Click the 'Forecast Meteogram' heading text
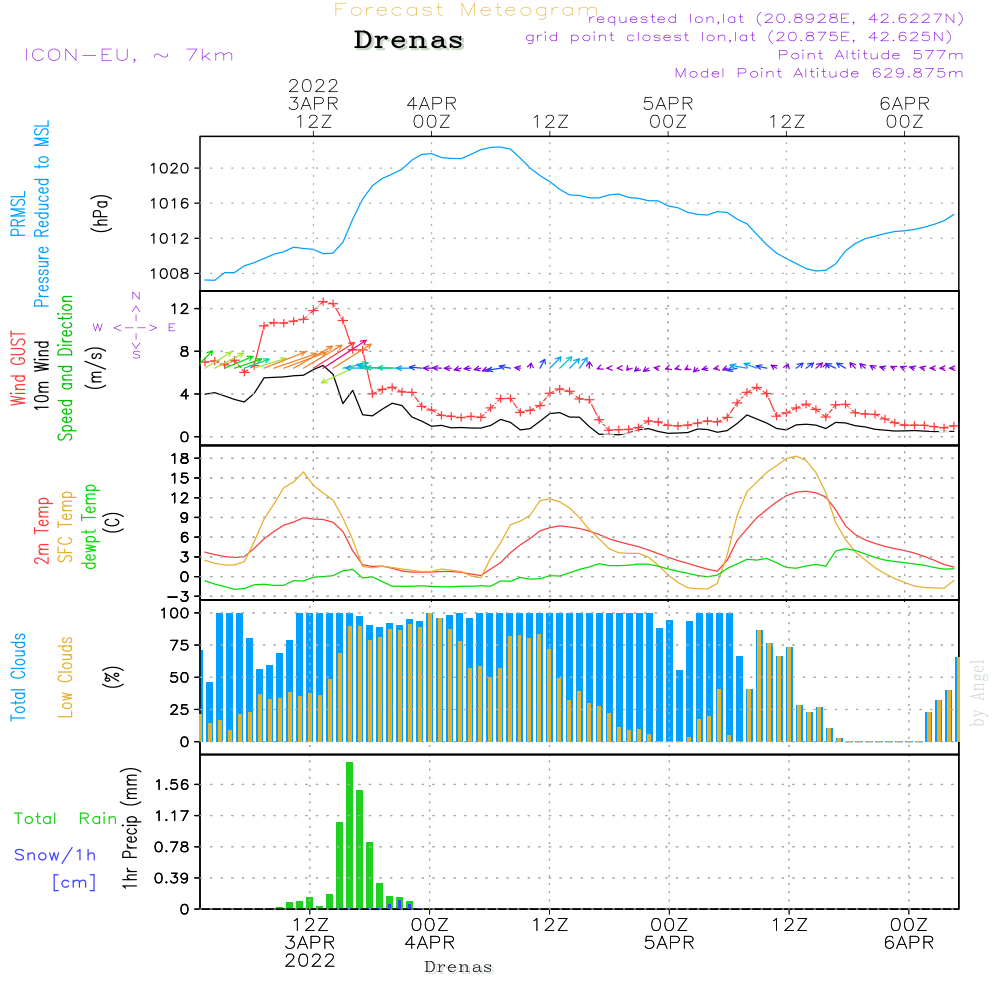The image size is (1000, 1000). tap(466, 10)
